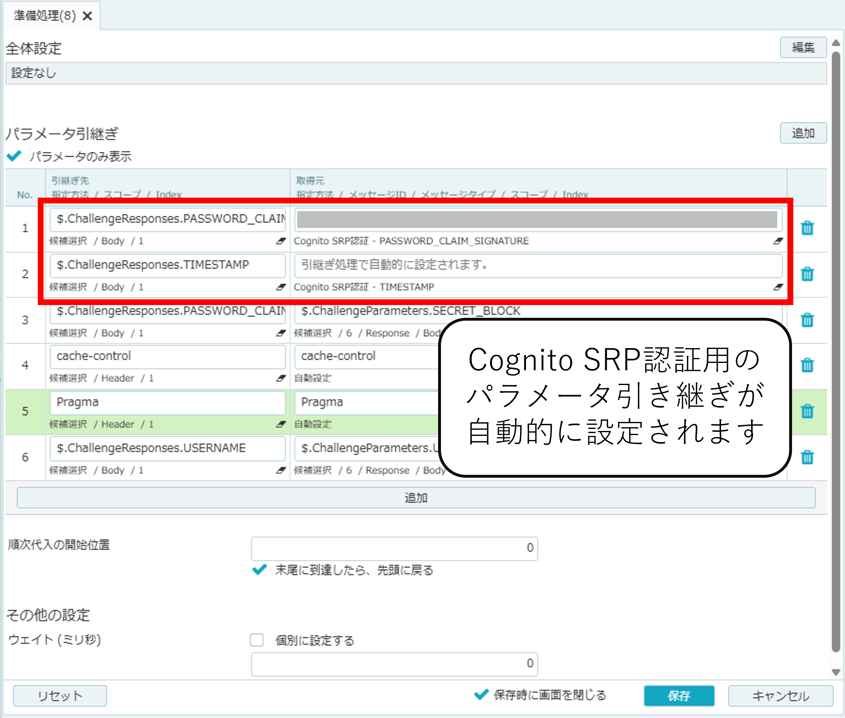Delete USERNAME row 6 with trash icon
The height and width of the screenshot is (718, 845).
(807, 458)
